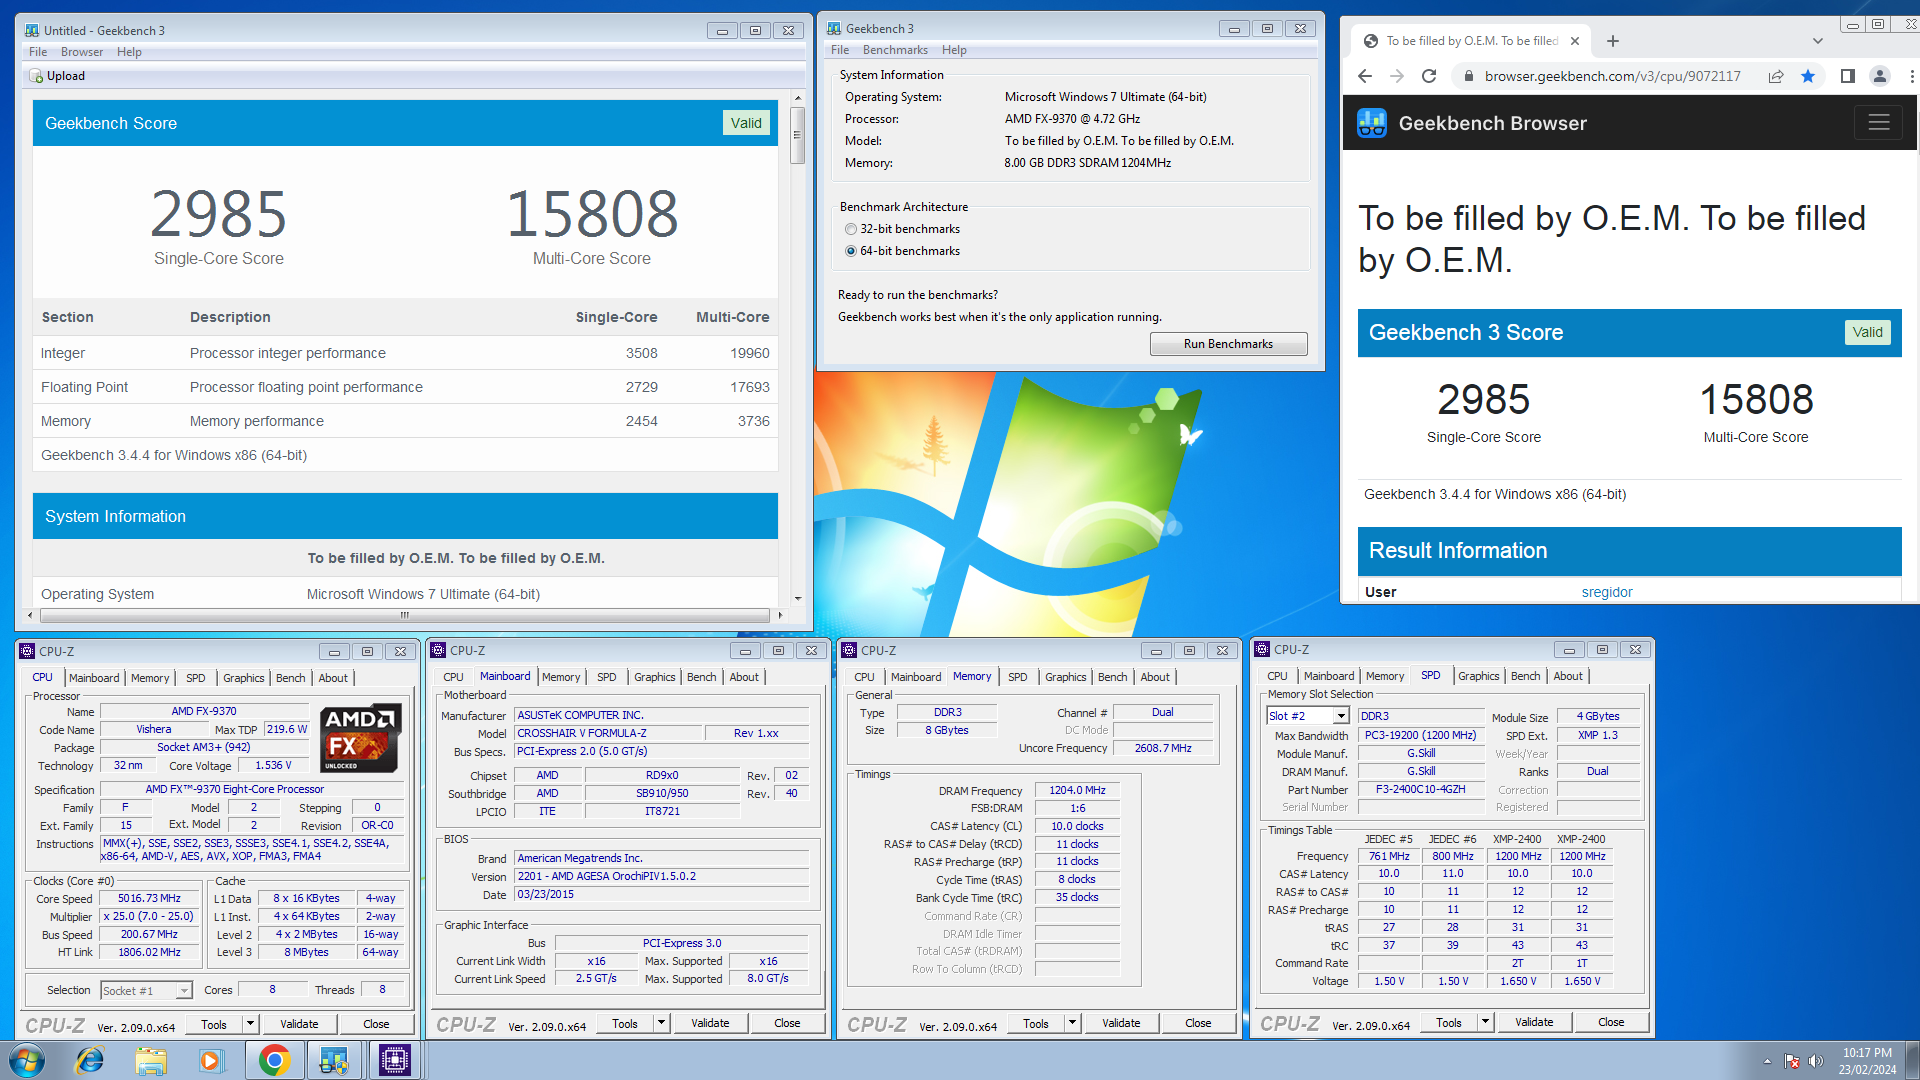Open the Windows Start orb
This screenshot has height=1080, width=1920.
click(x=27, y=1060)
